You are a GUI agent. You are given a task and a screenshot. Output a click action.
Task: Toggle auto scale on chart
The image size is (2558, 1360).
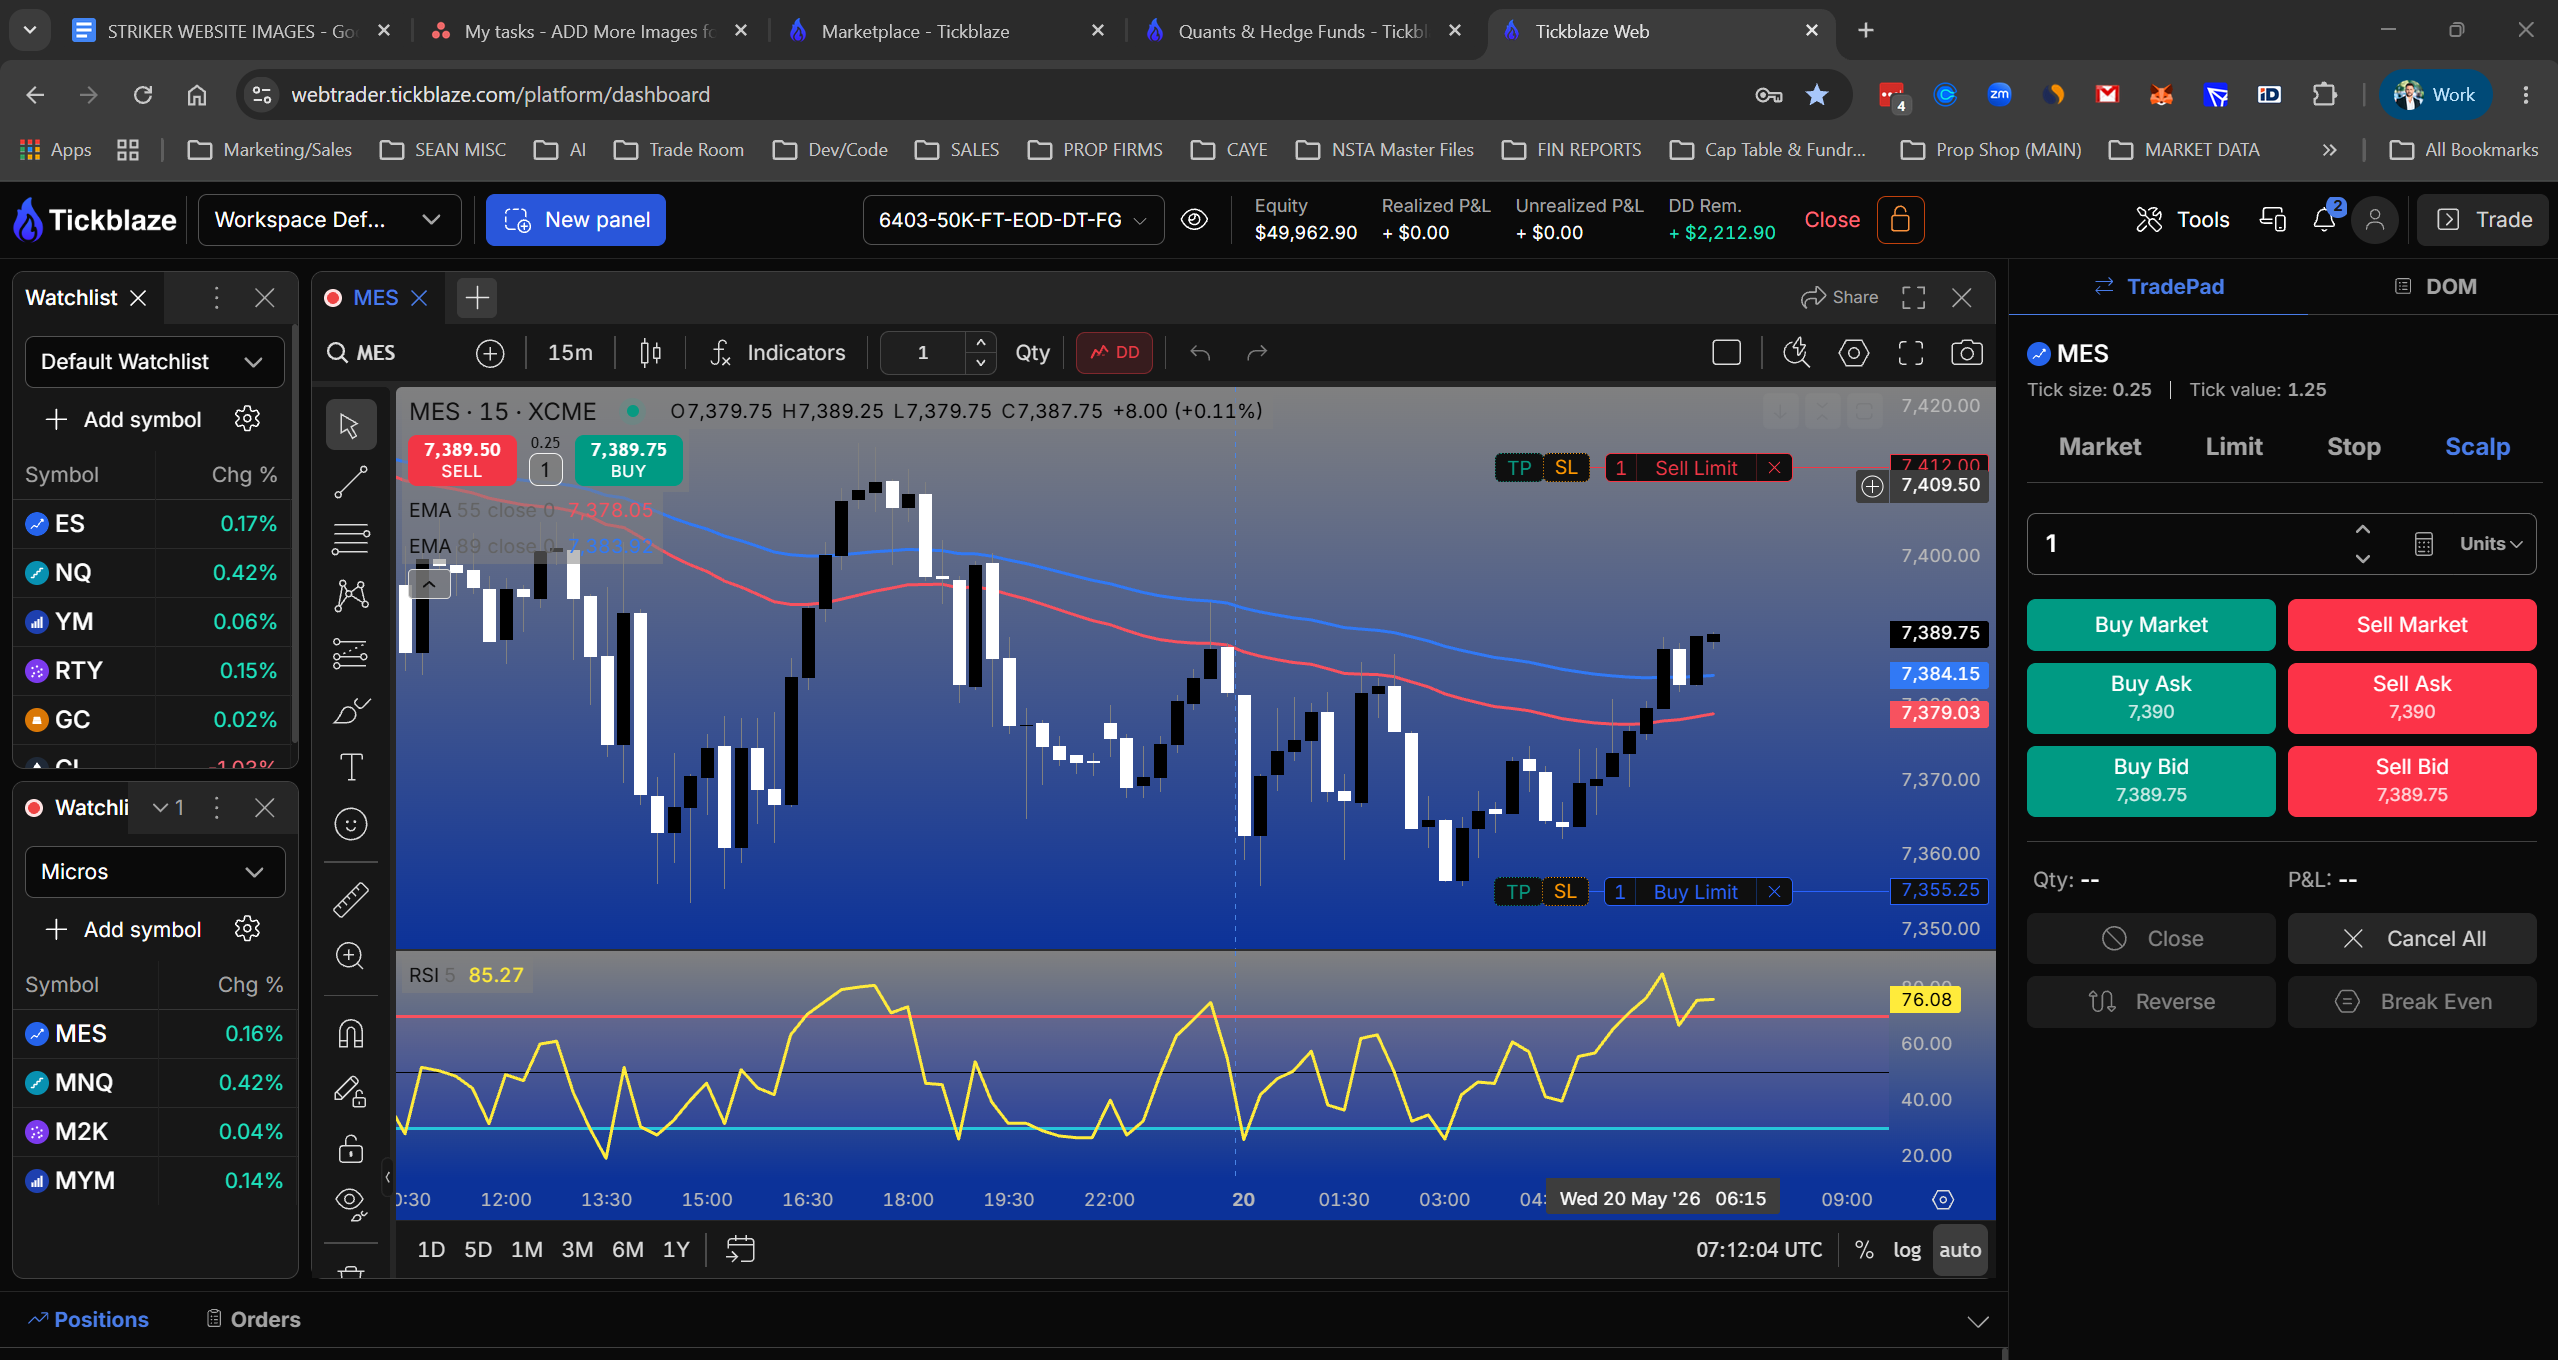coord(1959,1250)
